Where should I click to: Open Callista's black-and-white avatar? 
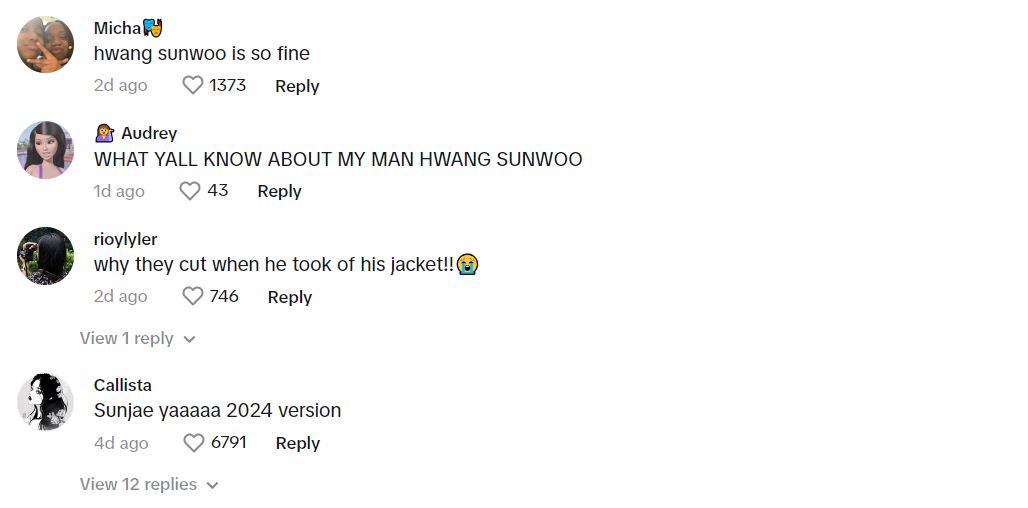(x=45, y=402)
